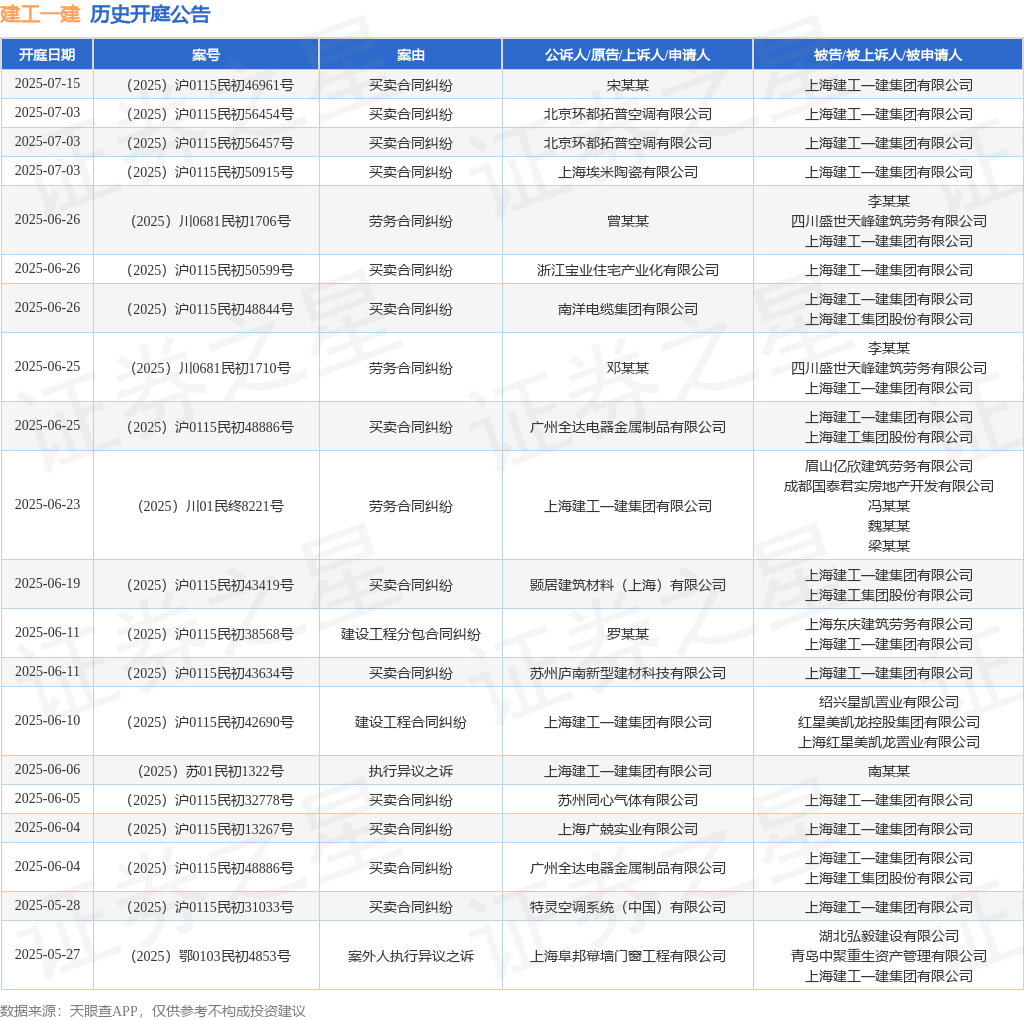This screenshot has width=1024, height=1020.
Task: Click plaintiff 宋某某
Action: [628, 86]
